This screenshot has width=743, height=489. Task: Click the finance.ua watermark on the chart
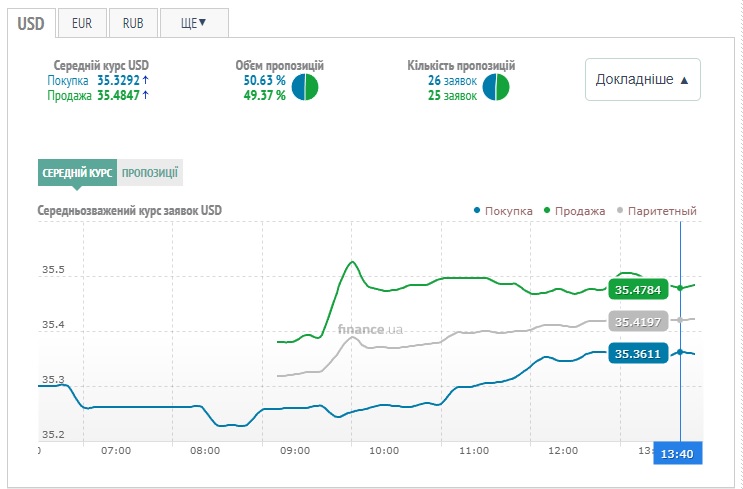click(370, 328)
